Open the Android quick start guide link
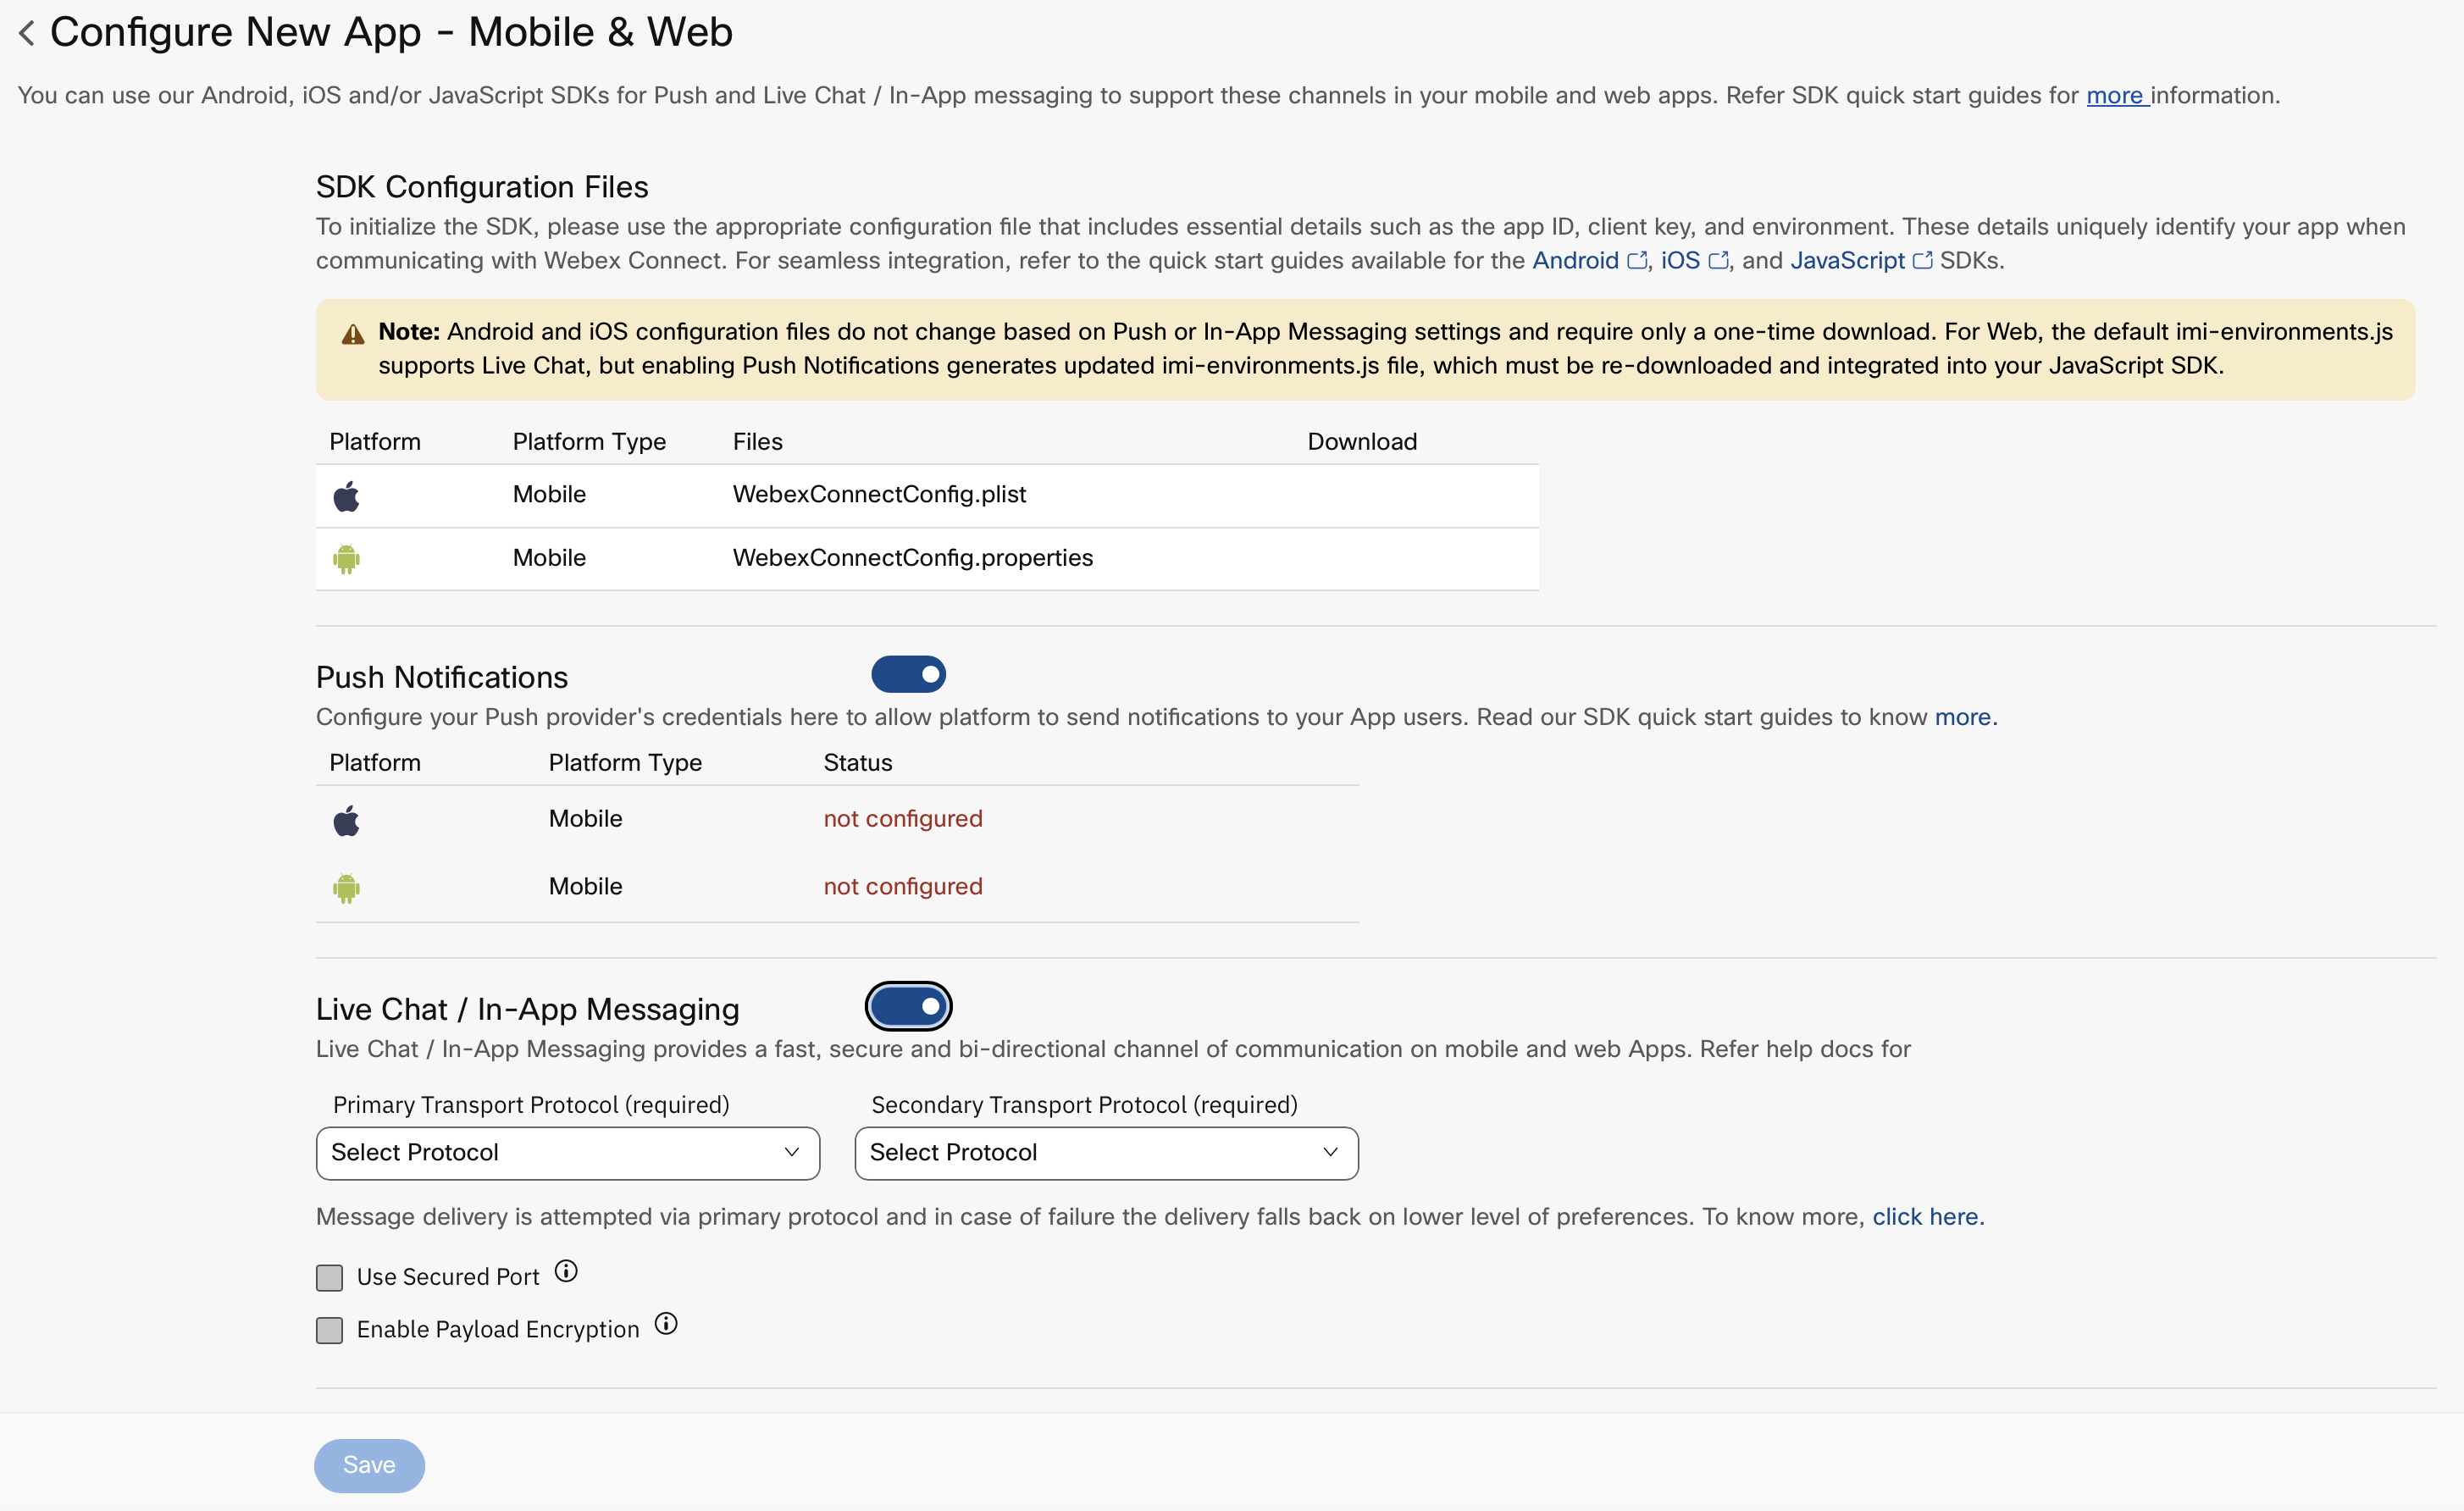The width and height of the screenshot is (2464, 1511). (1575, 260)
